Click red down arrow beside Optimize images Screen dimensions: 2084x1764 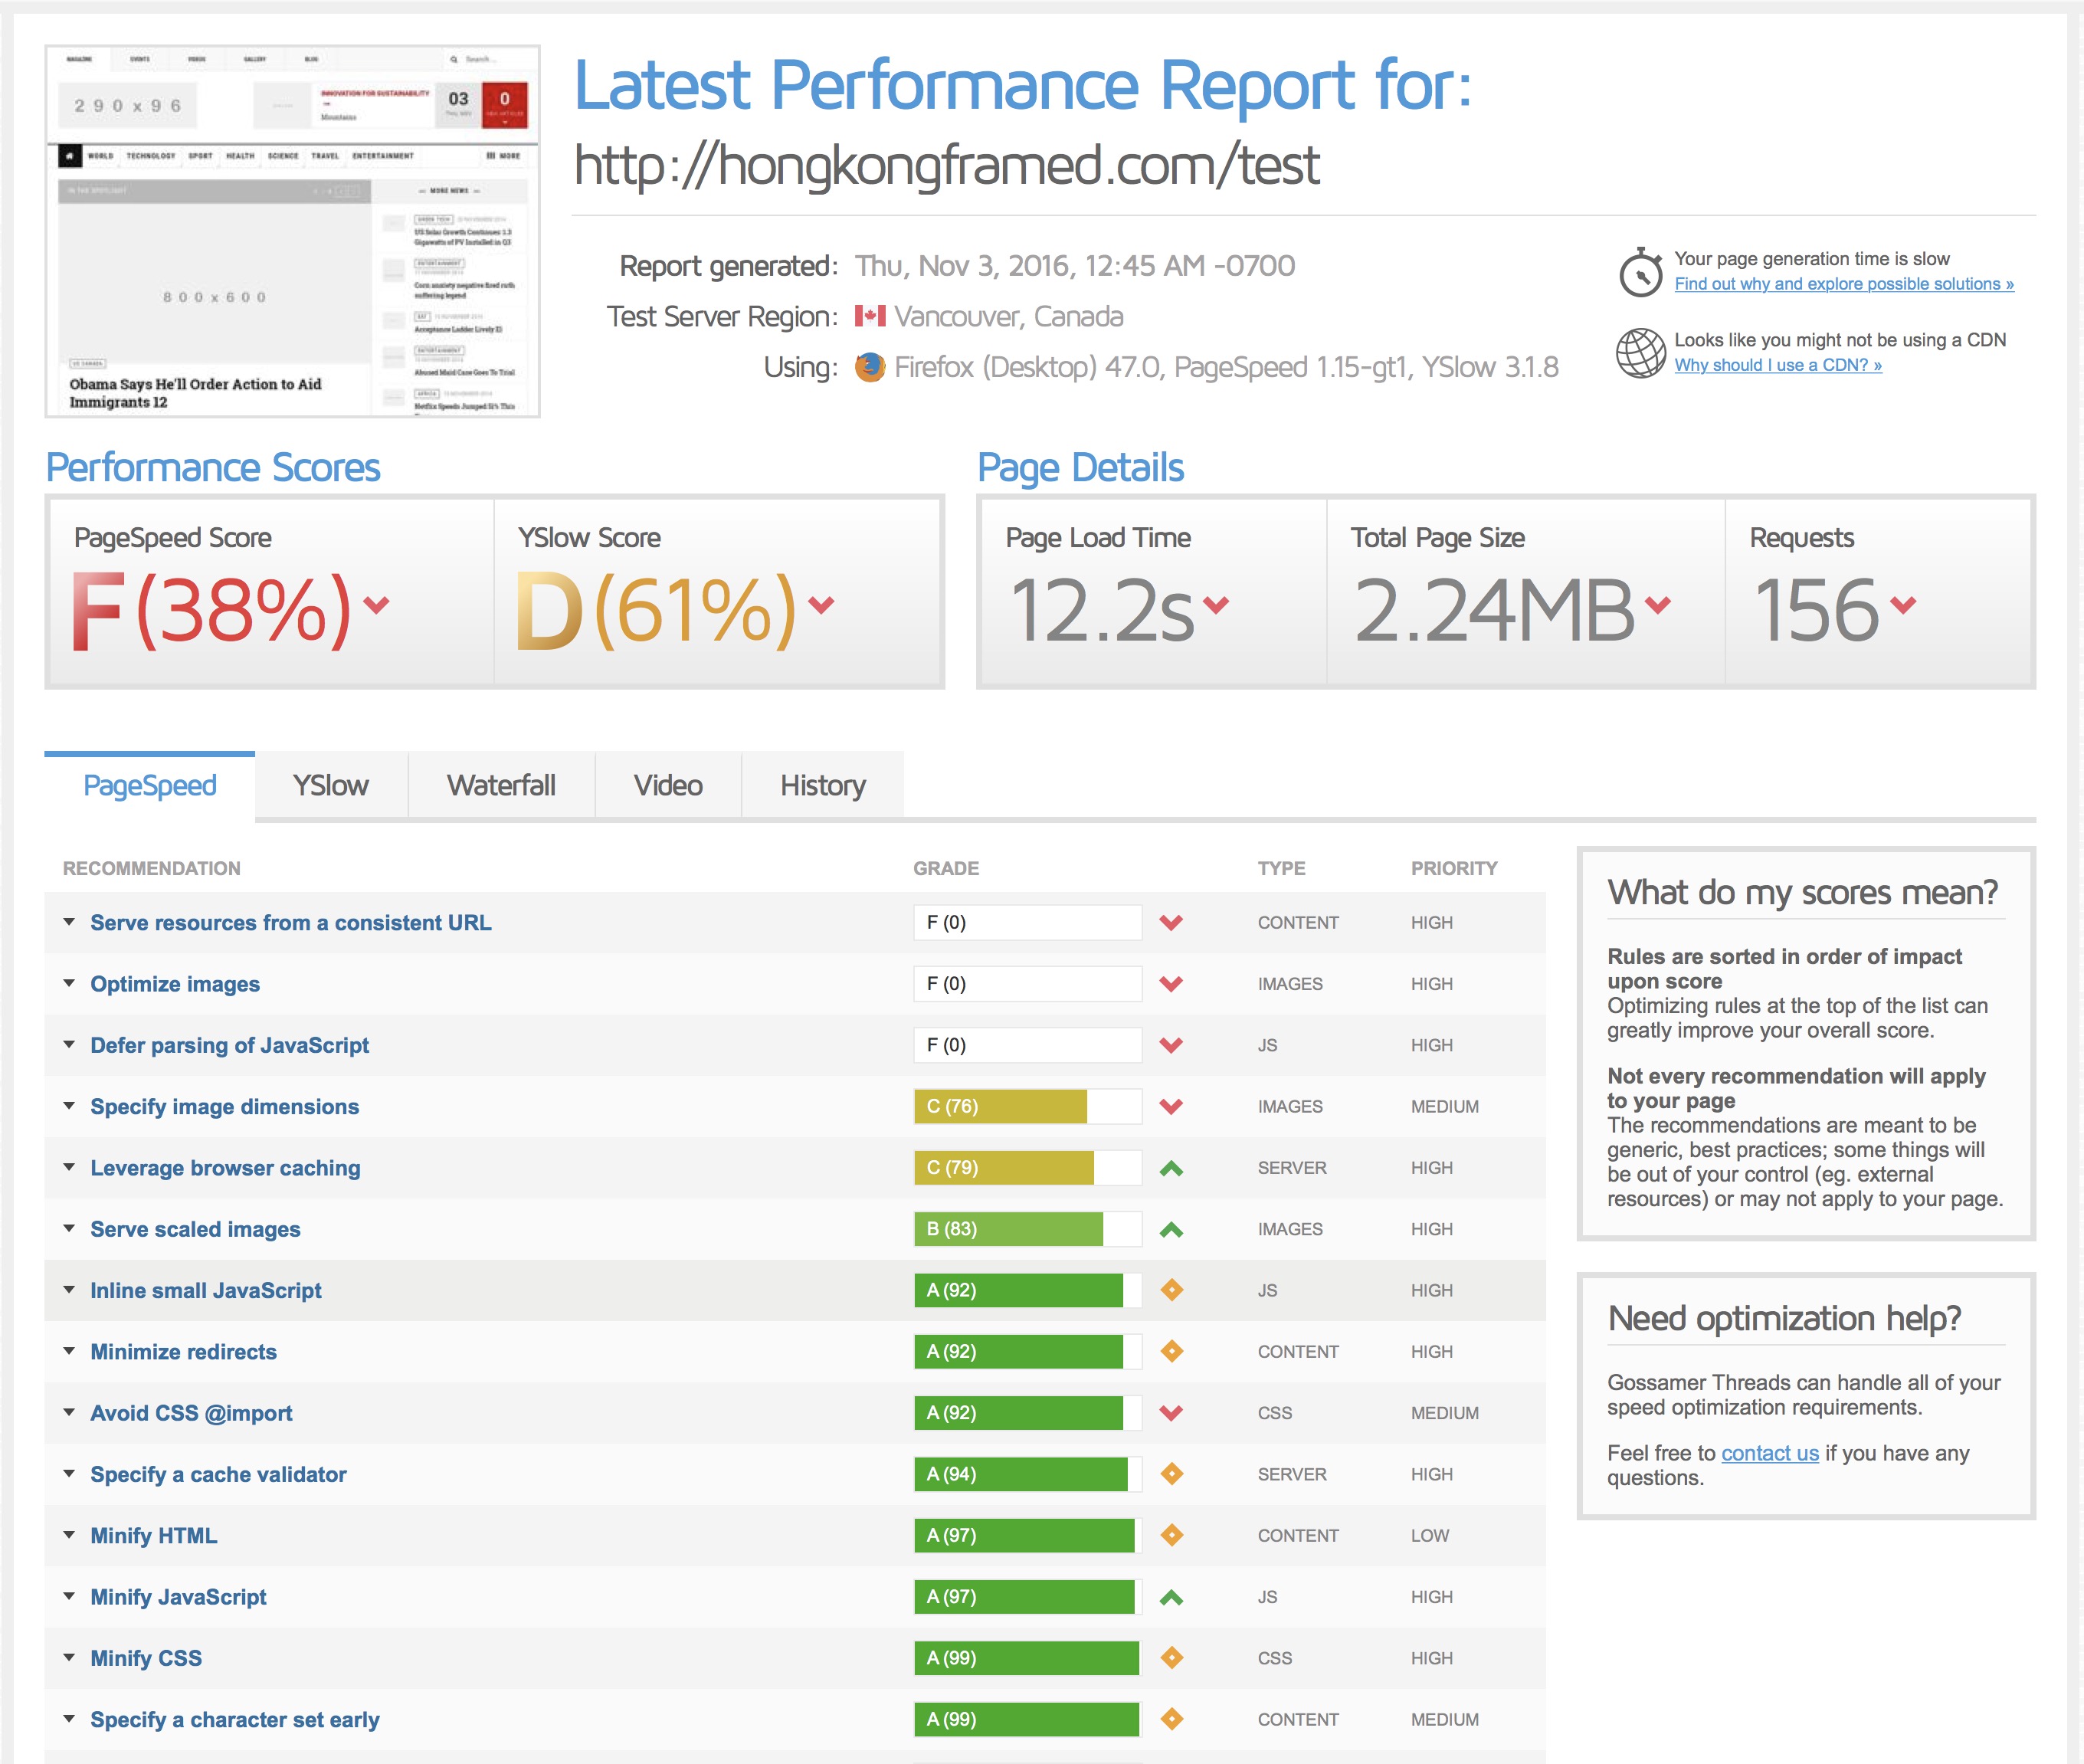tap(1171, 984)
